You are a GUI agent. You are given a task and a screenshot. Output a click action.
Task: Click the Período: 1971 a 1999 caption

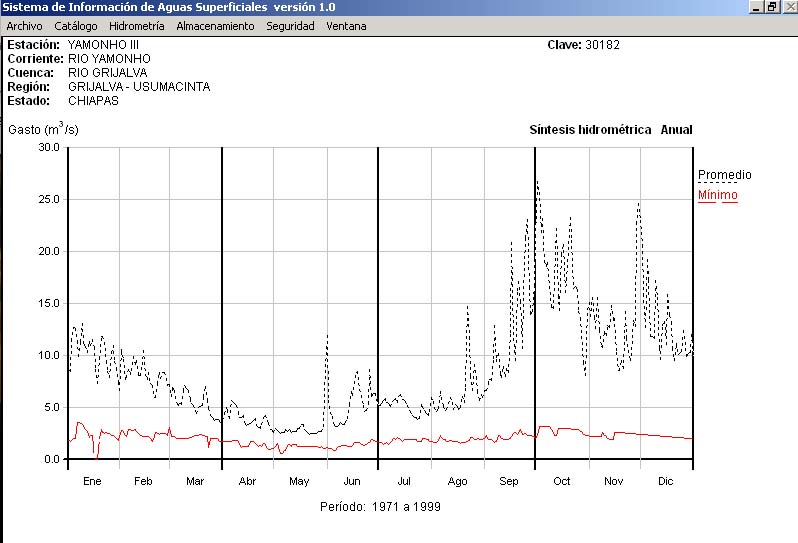[x=380, y=507]
